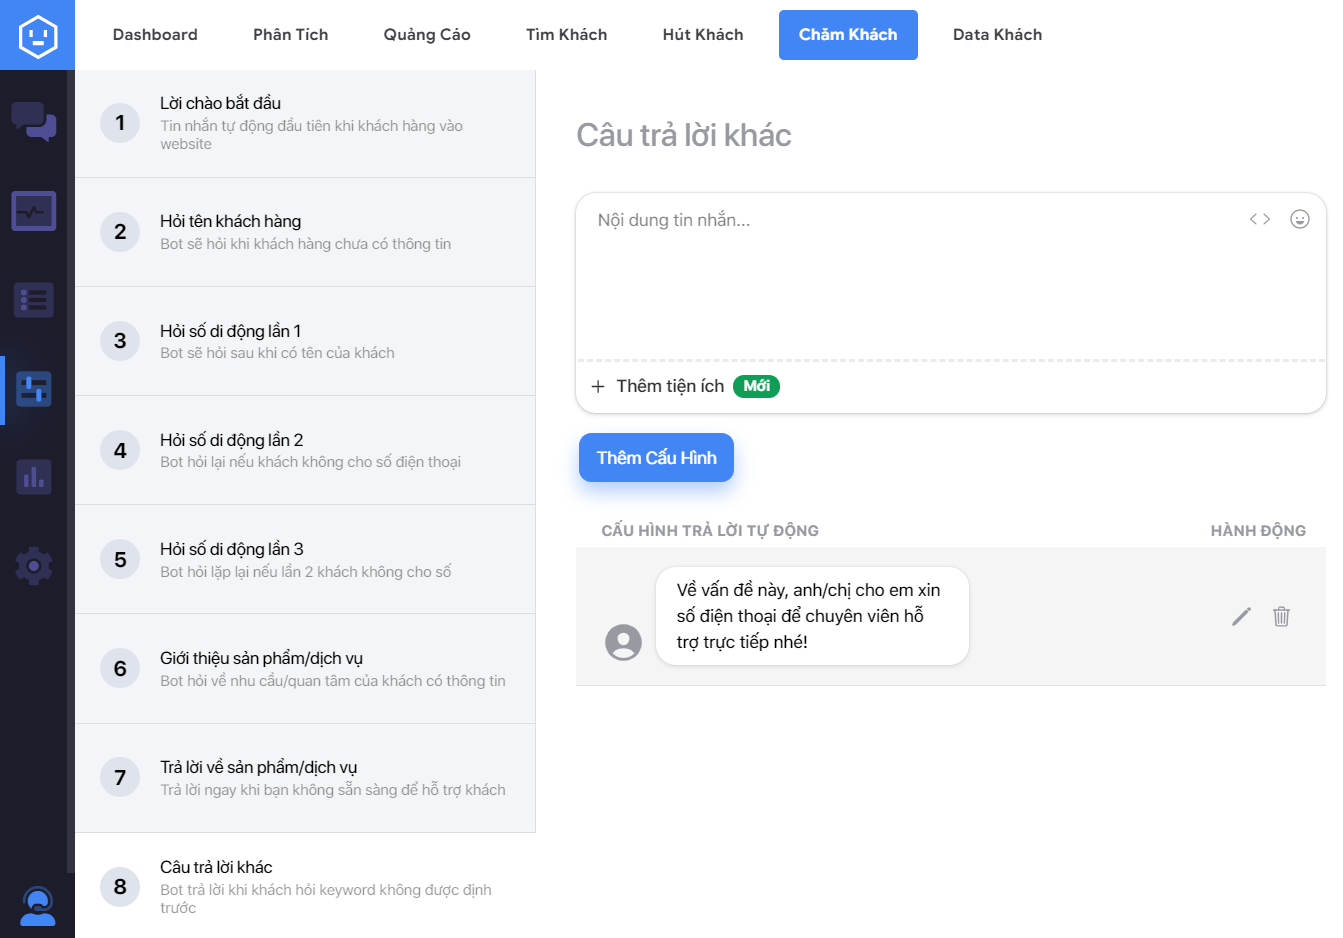Viewport: 1343px width, 938px height.
Task: Click the Mới badge
Action: 756,386
